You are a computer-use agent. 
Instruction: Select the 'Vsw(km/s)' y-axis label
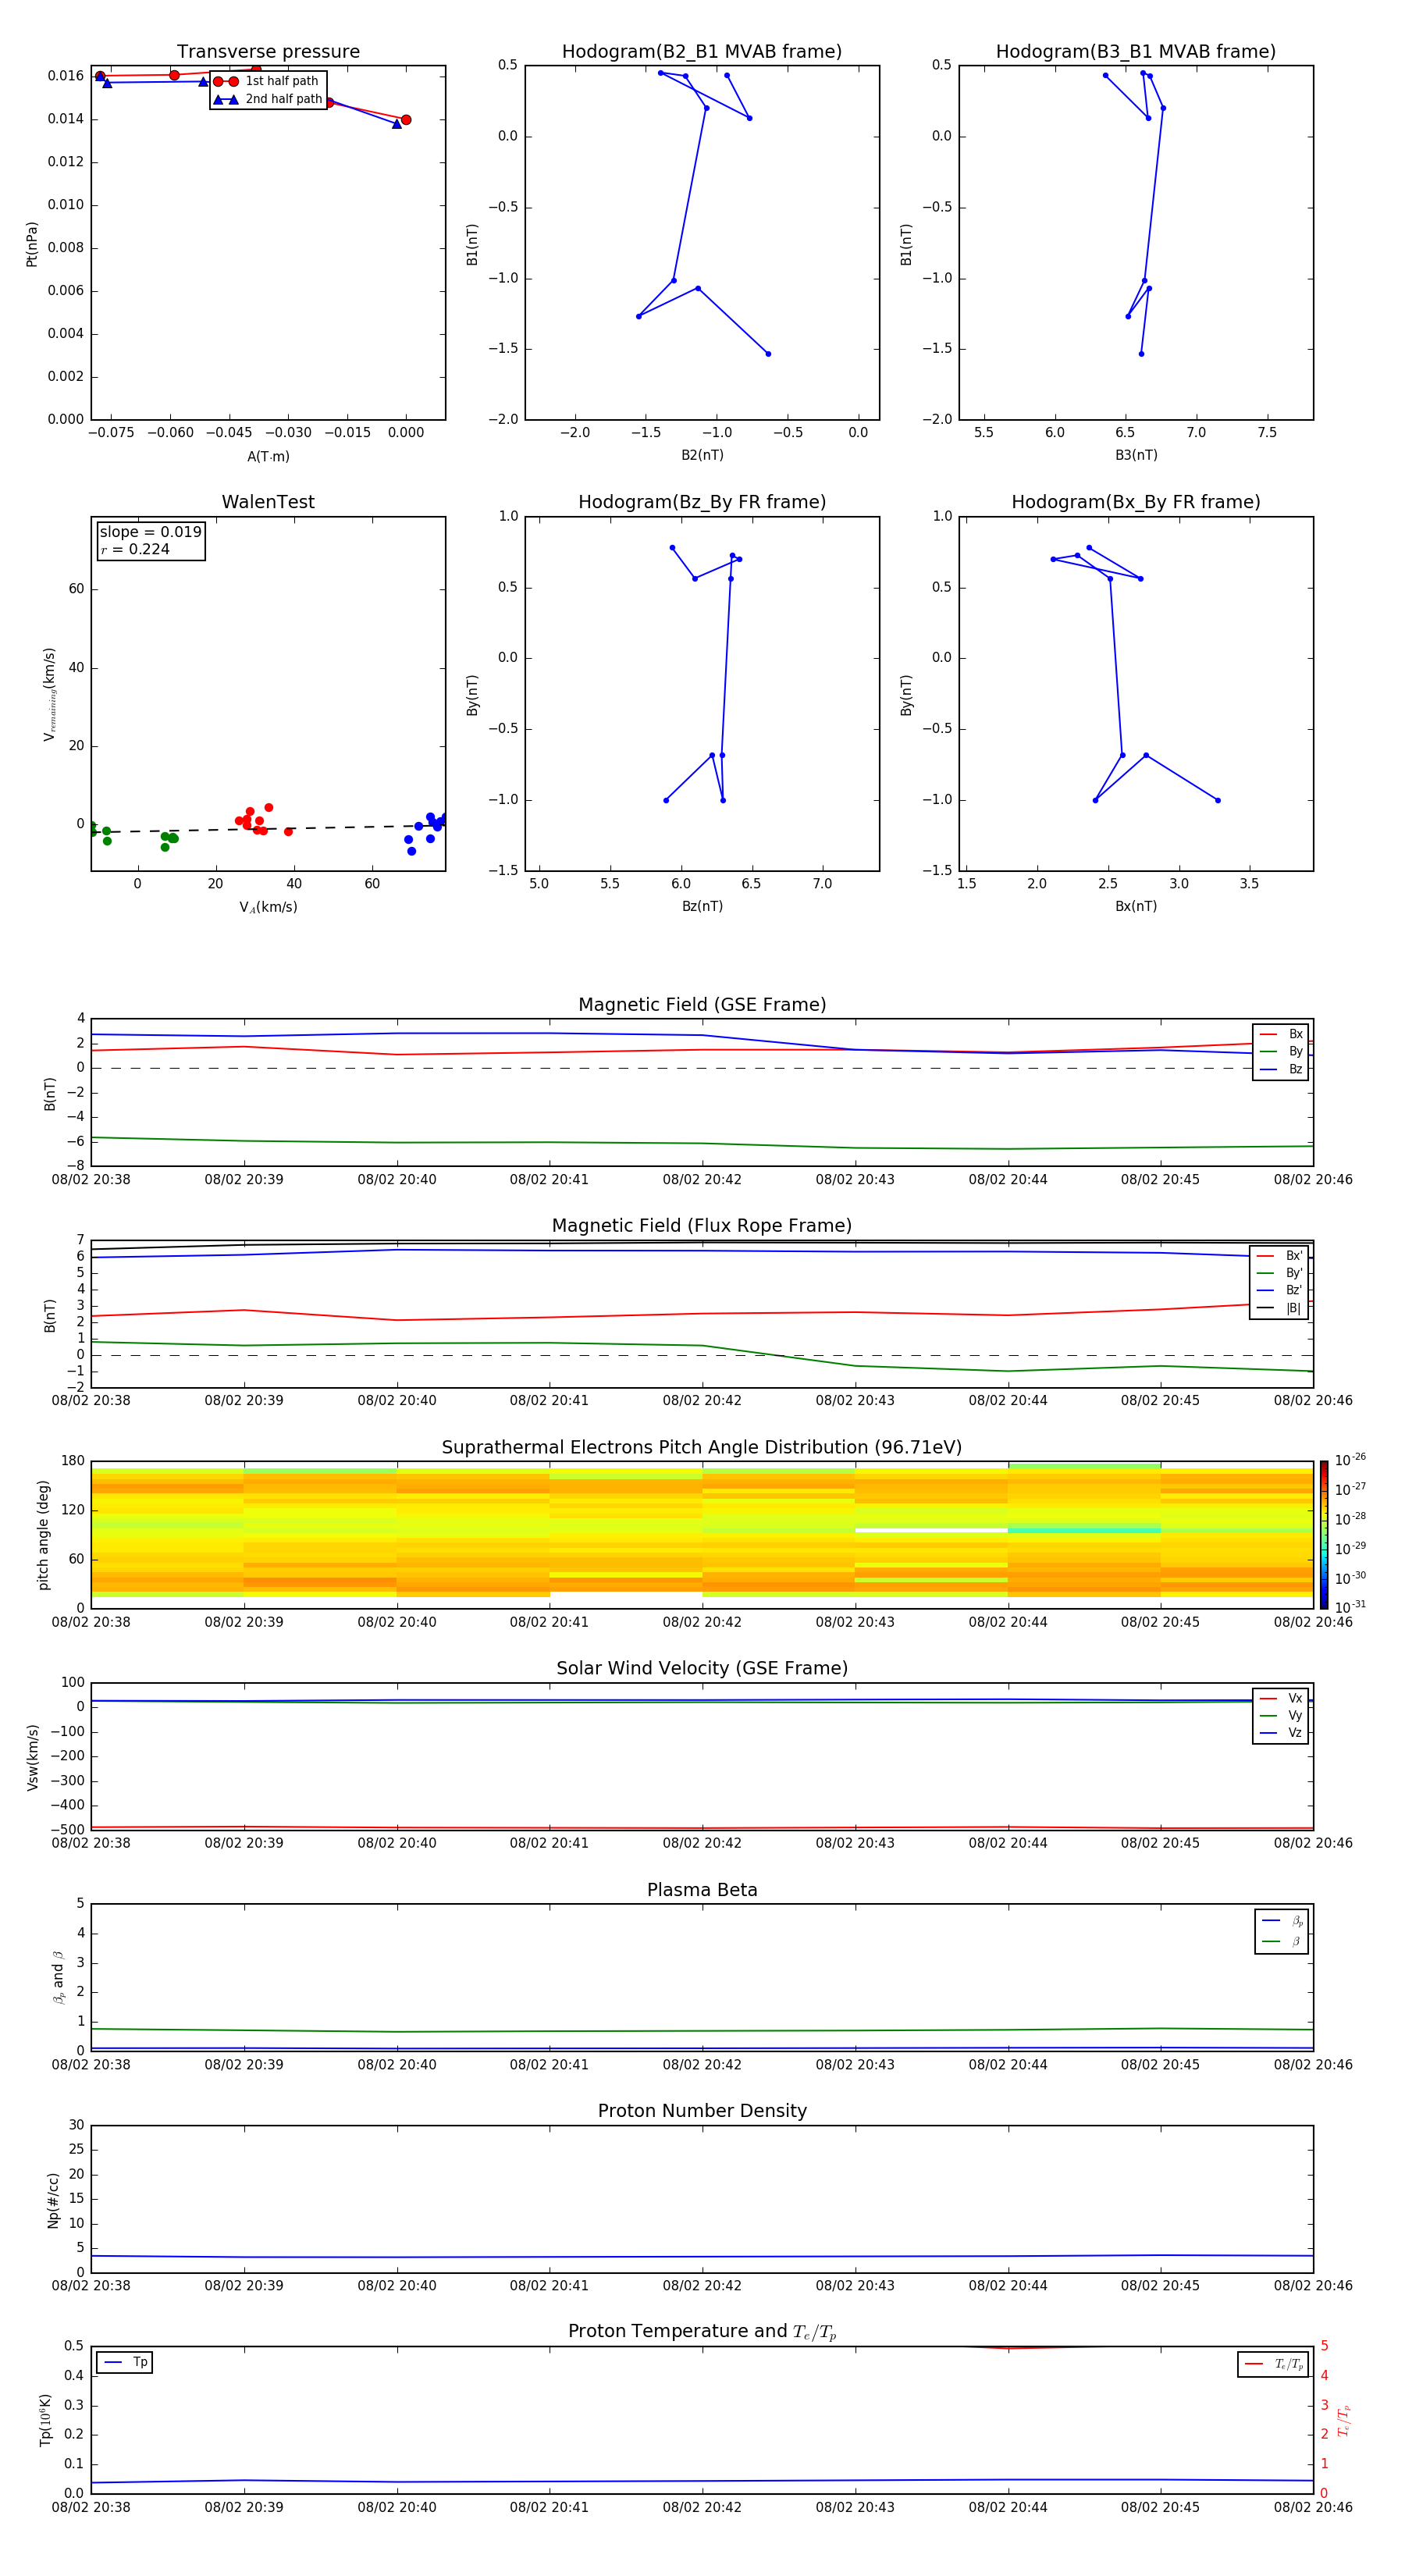click(32, 1757)
